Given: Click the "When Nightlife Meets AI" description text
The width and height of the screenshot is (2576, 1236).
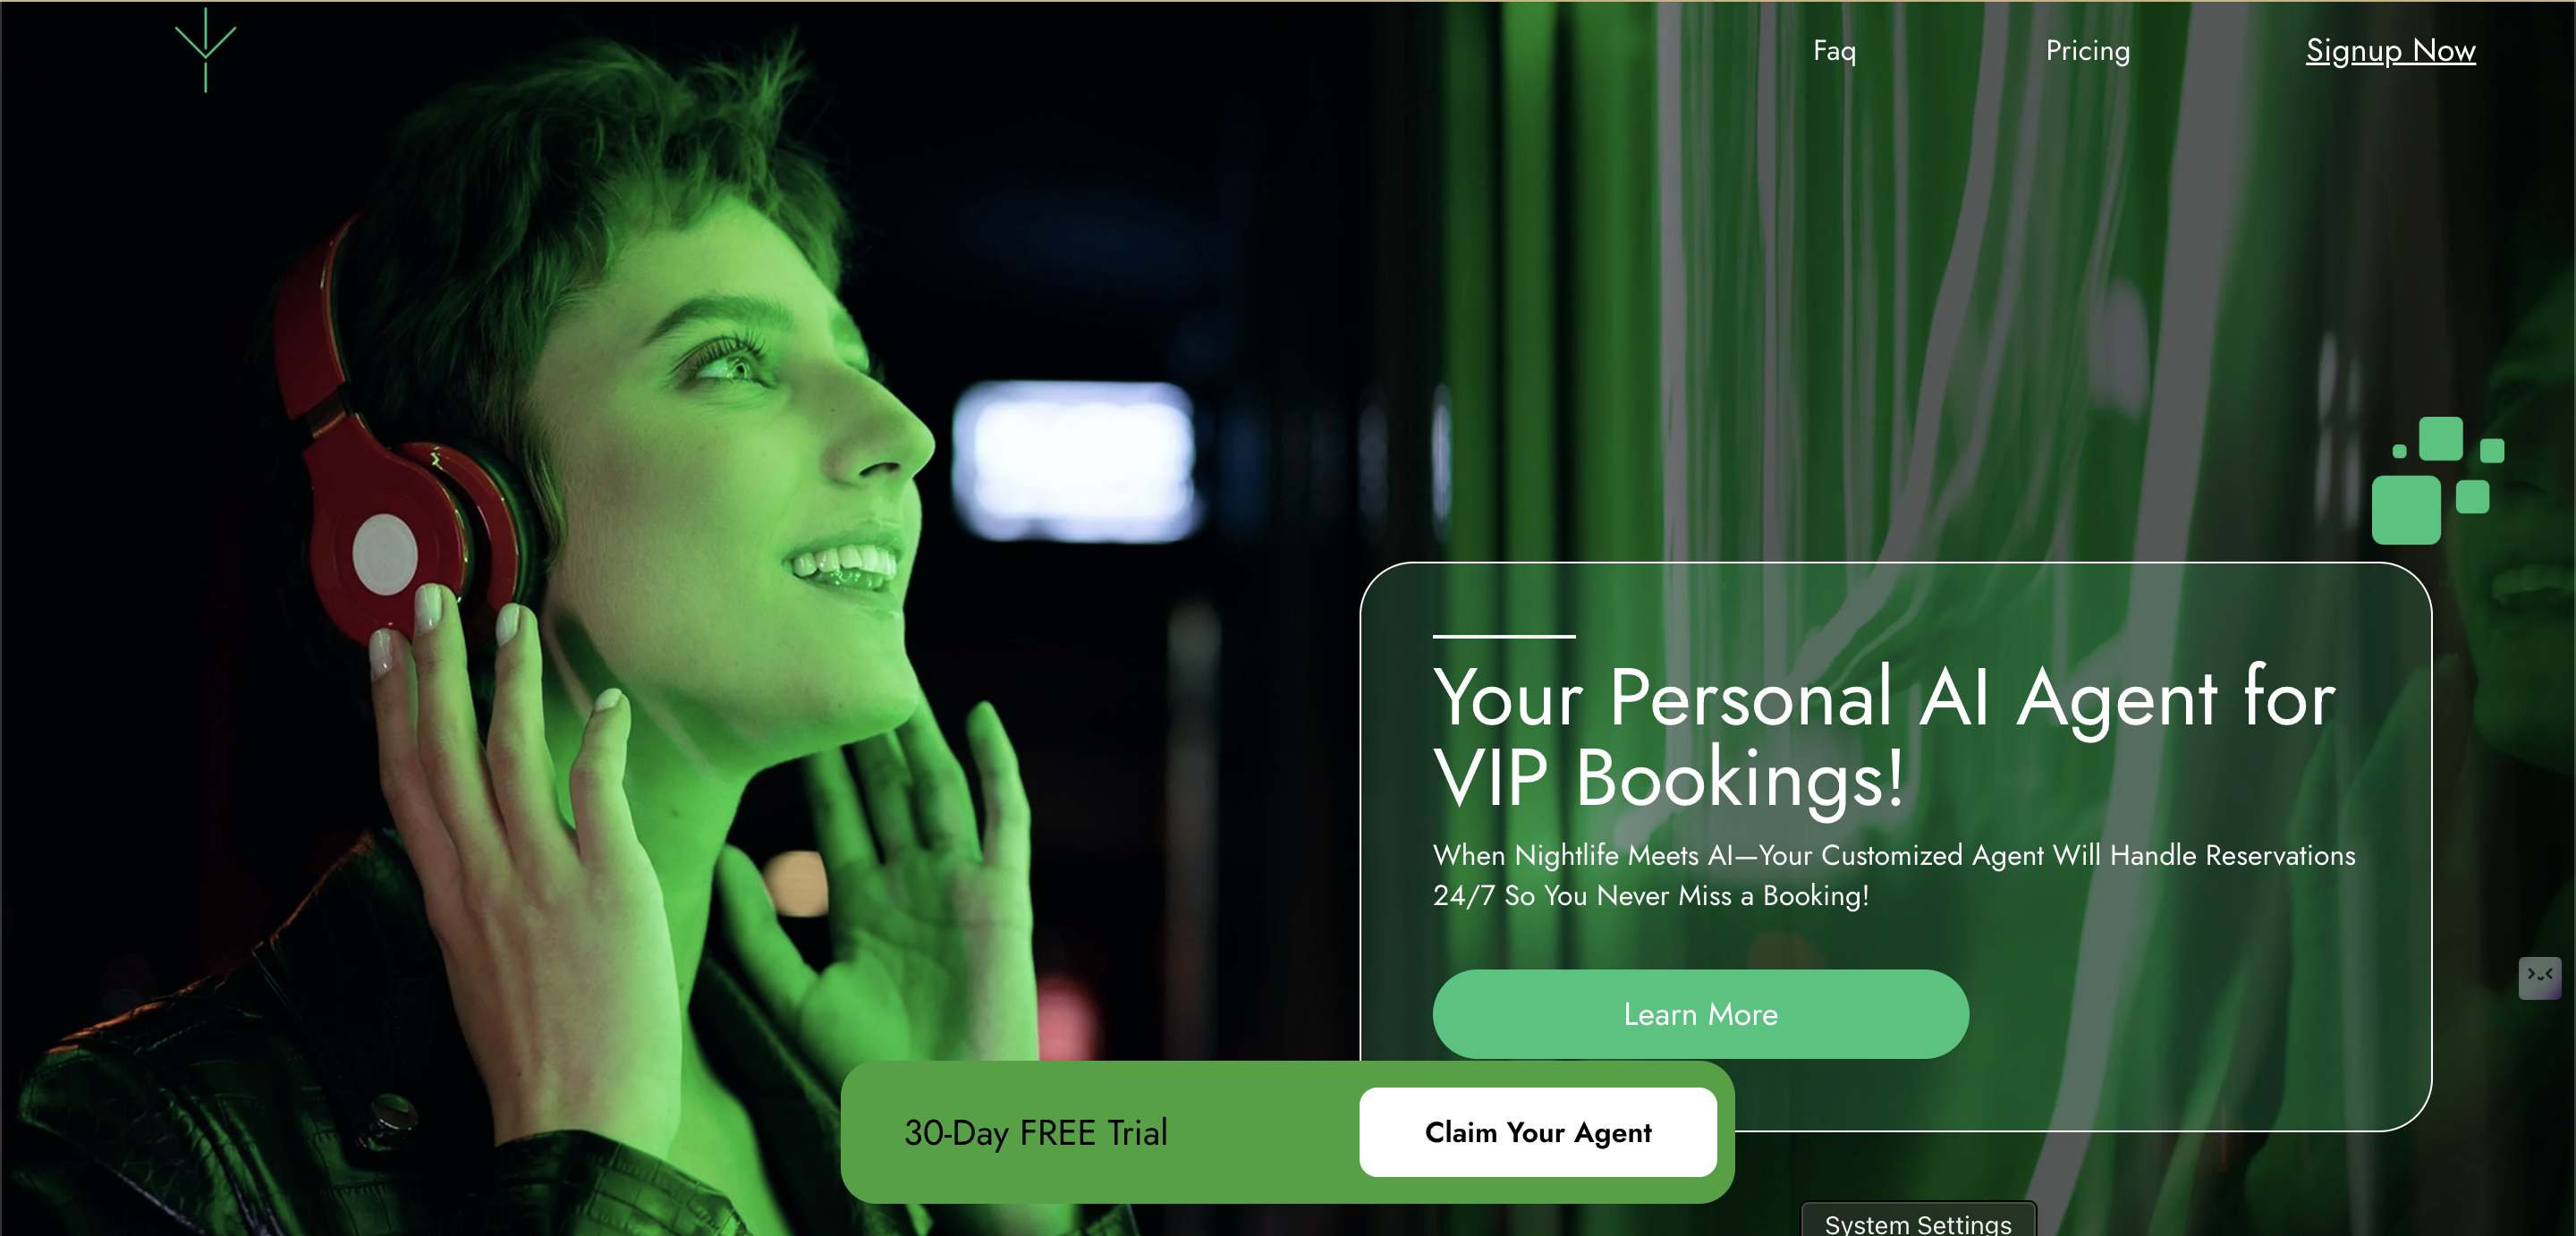Looking at the screenshot, I should 1894,875.
